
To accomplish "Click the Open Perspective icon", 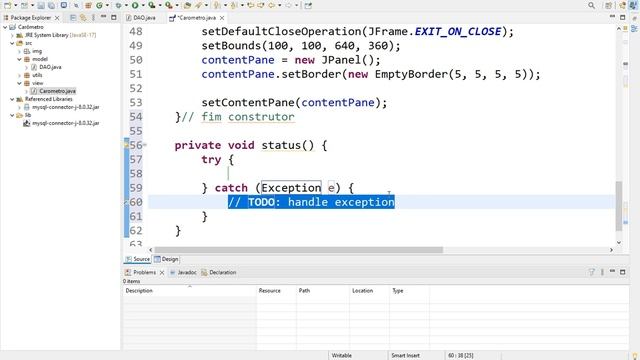I will 608,5.
